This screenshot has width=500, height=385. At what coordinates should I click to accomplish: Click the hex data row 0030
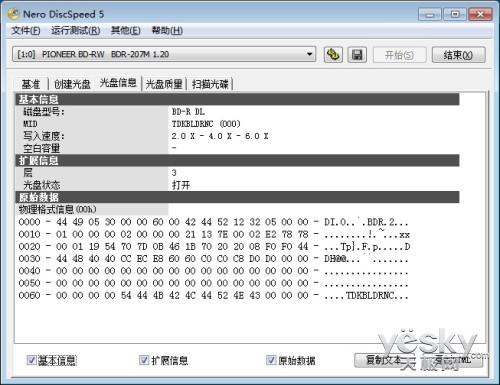213,259
